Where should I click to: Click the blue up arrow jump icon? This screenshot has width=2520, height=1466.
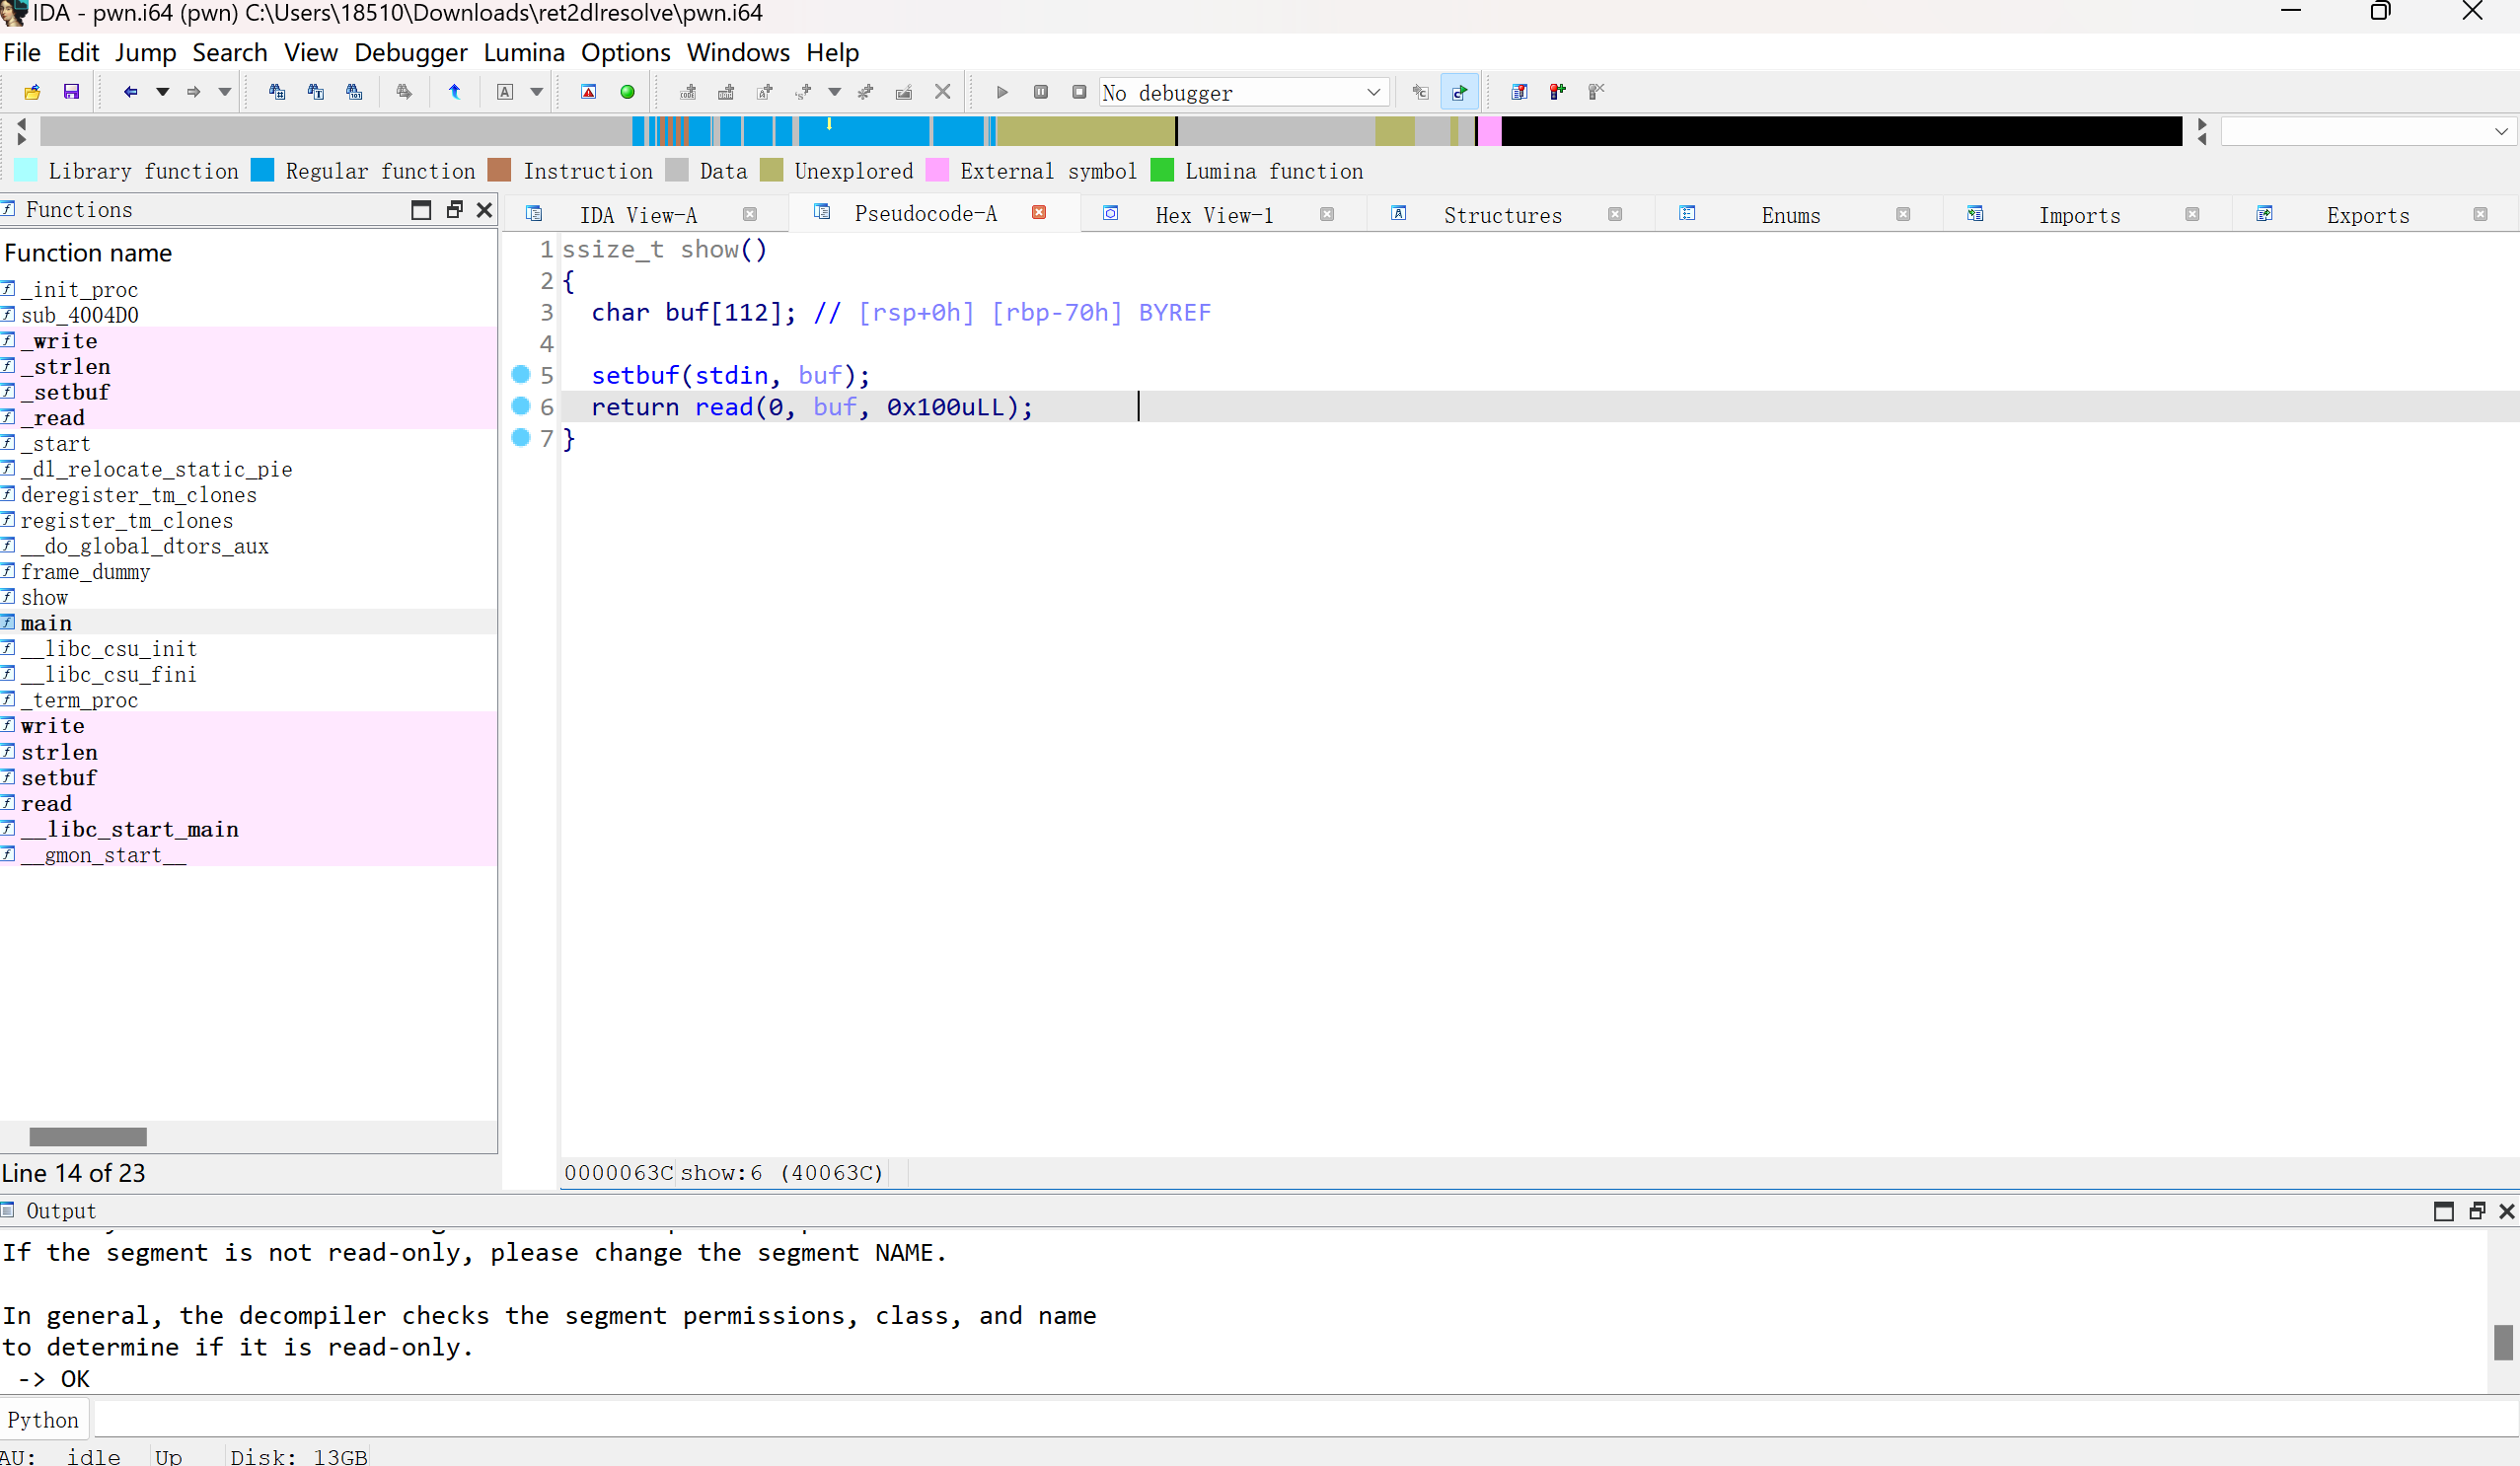click(x=455, y=92)
